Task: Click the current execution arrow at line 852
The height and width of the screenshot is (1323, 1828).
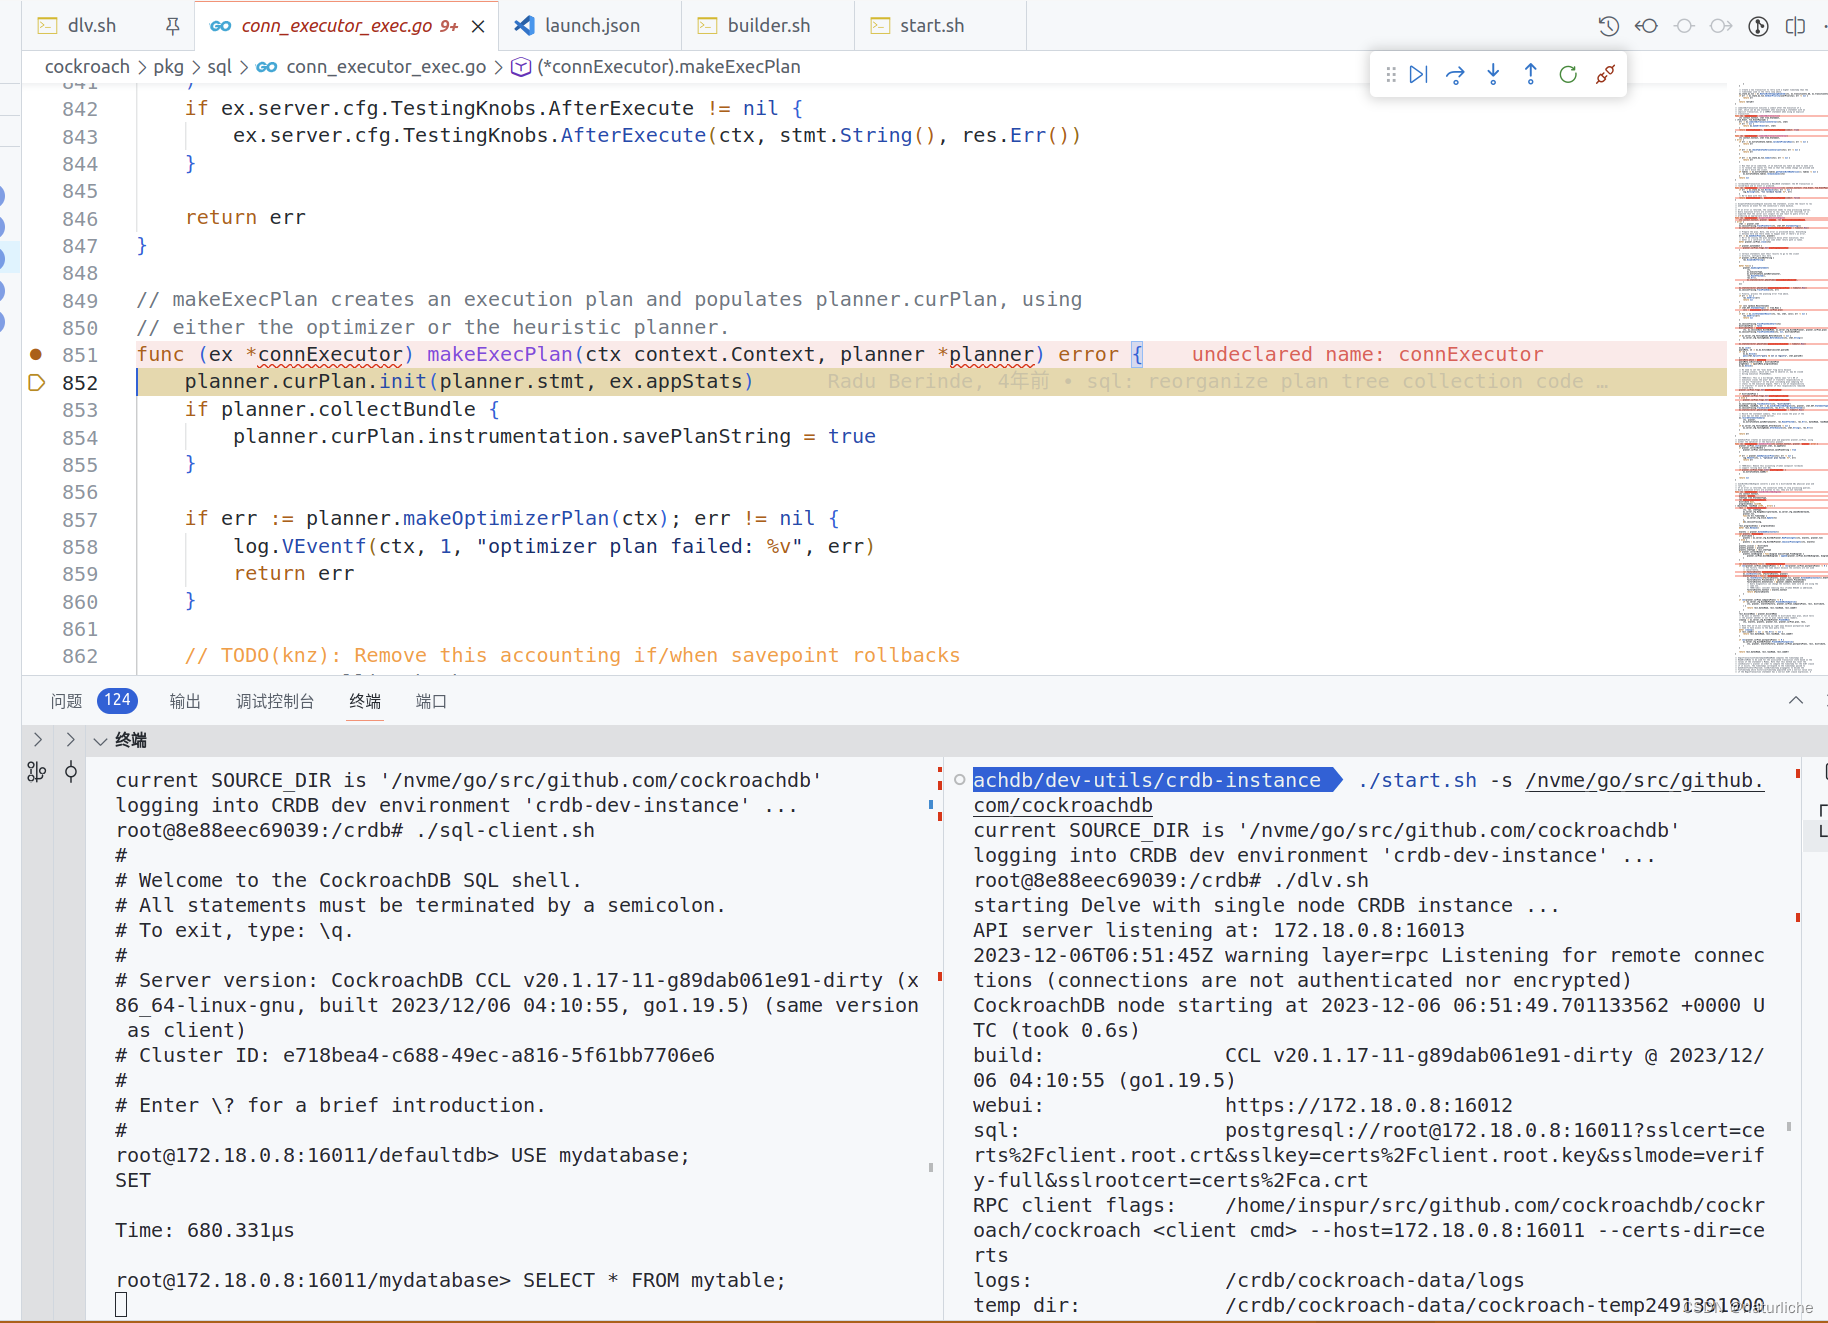Action: point(36,382)
